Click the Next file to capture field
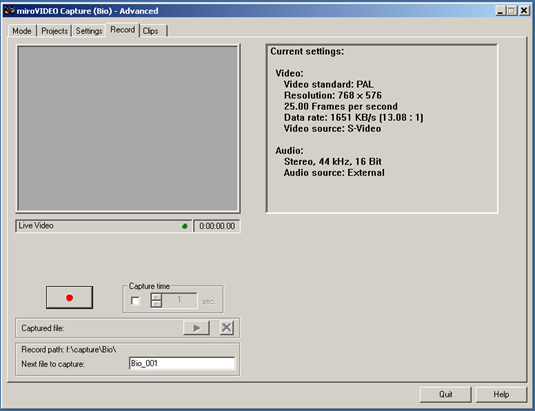Screen dimensions: 535x411 [182, 364]
